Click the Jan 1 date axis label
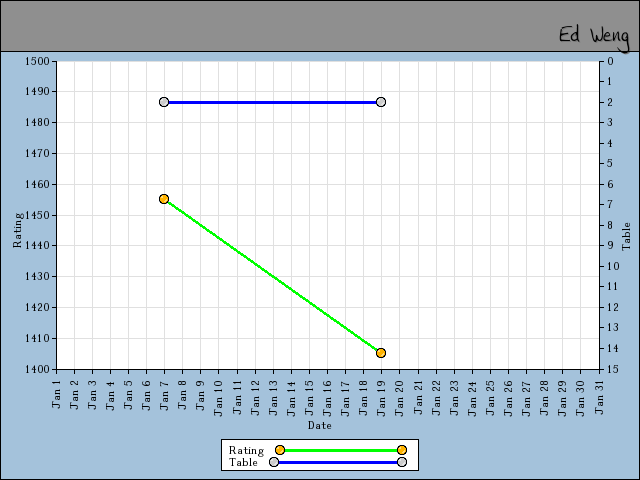This screenshot has height=480, width=640. [56, 394]
